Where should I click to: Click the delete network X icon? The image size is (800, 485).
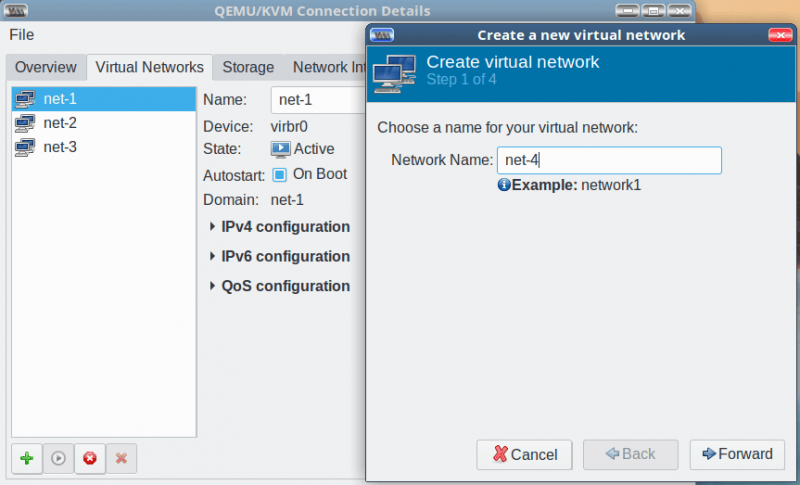(121, 458)
